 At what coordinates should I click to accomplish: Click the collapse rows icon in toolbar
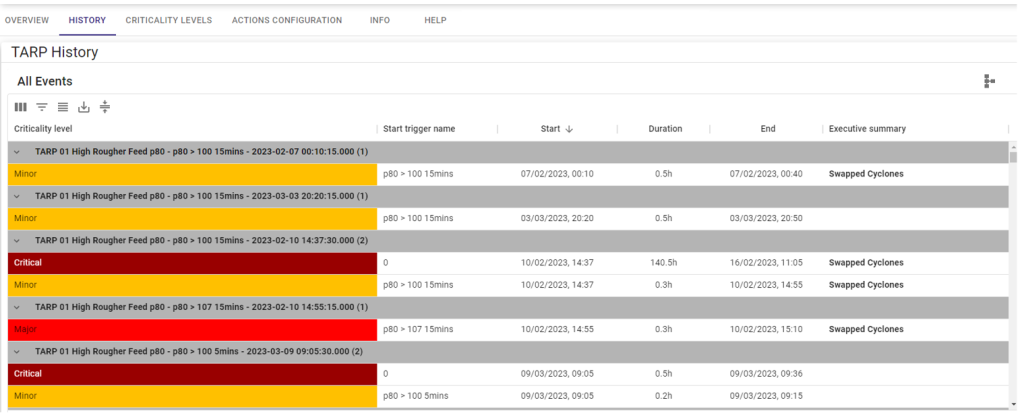click(105, 107)
